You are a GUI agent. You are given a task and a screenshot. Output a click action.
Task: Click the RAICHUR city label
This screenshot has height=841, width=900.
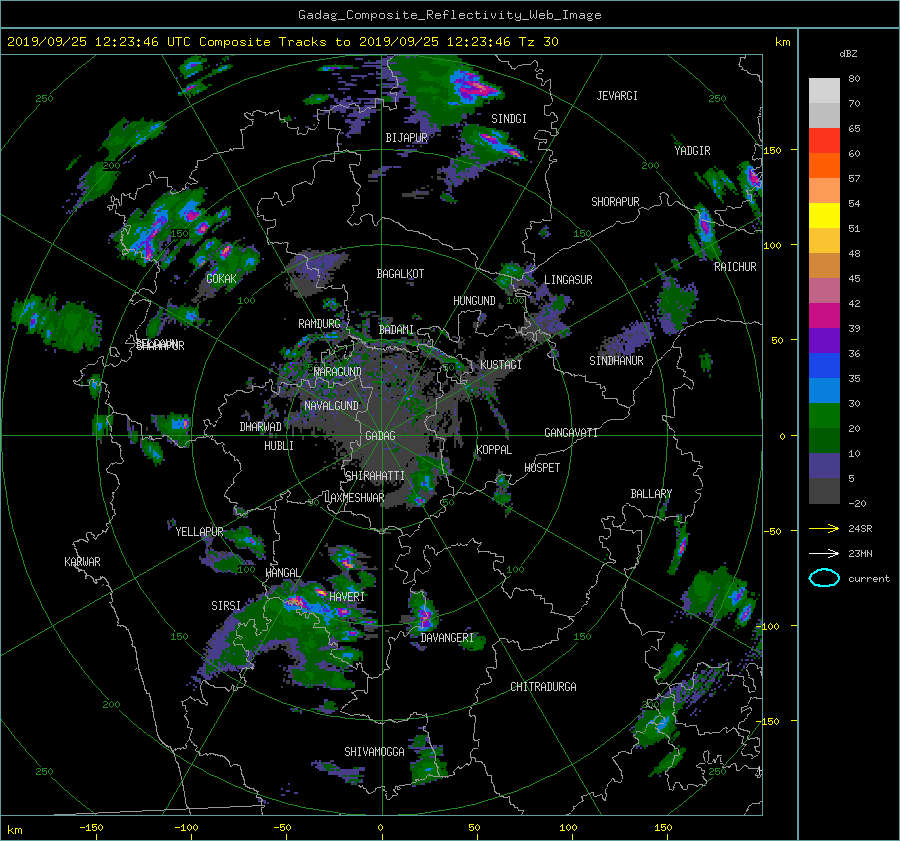[x=735, y=267]
